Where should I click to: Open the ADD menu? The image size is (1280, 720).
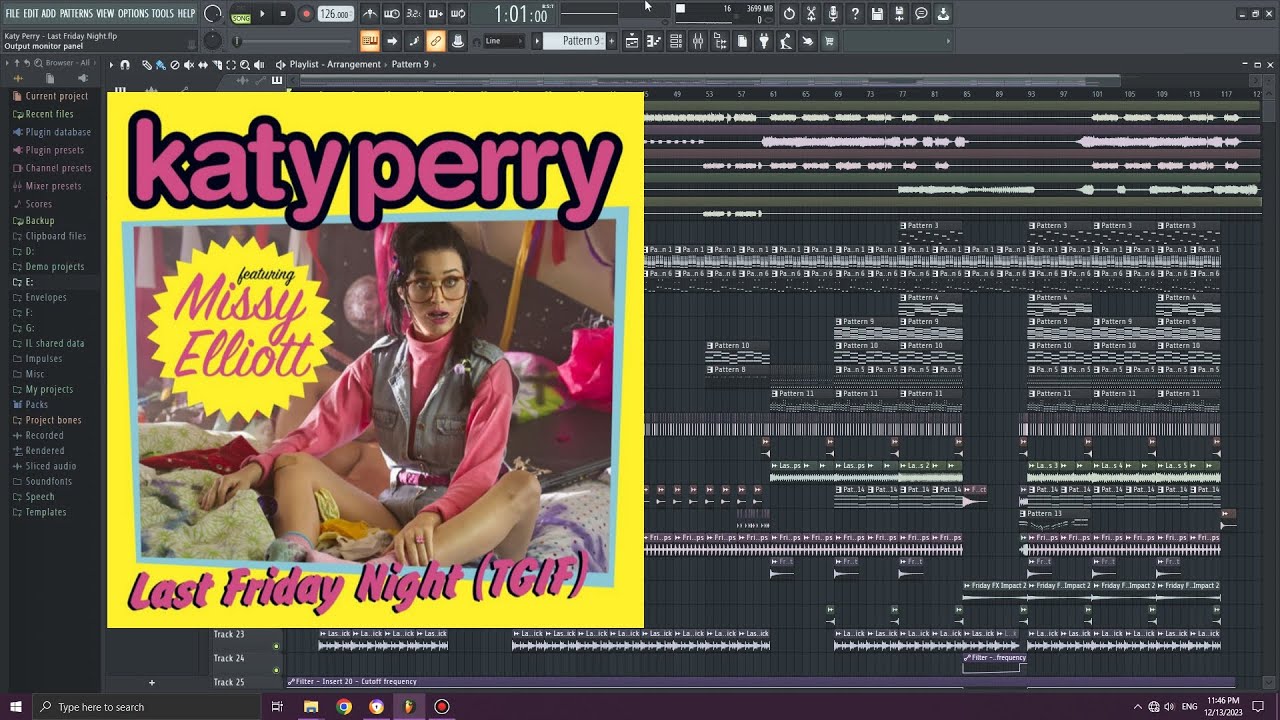click(x=49, y=13)
